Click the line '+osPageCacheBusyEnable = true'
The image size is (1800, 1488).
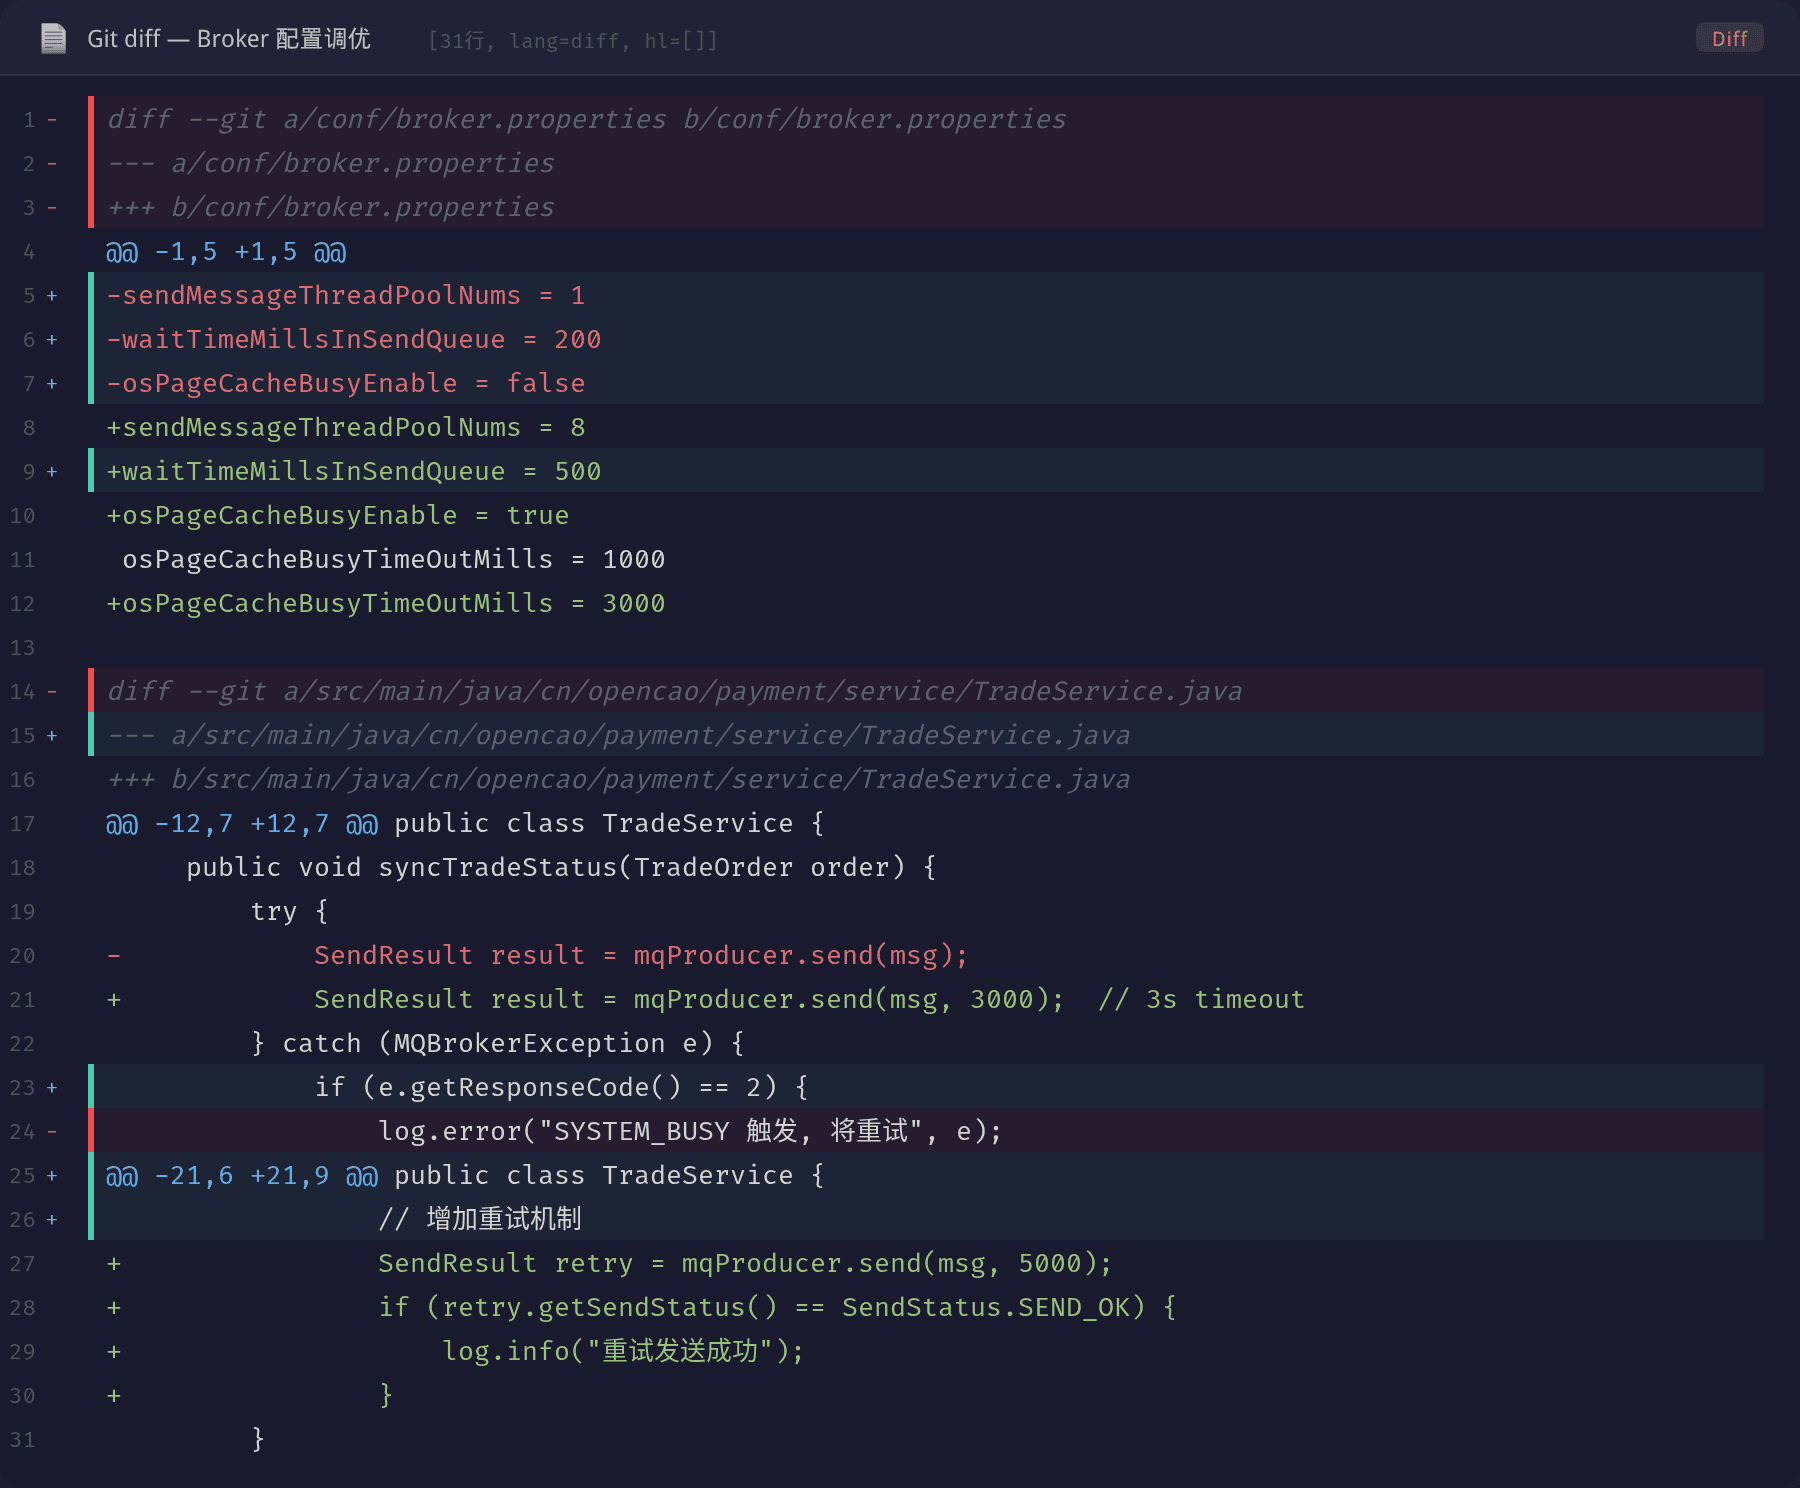(x=338, y=515)
